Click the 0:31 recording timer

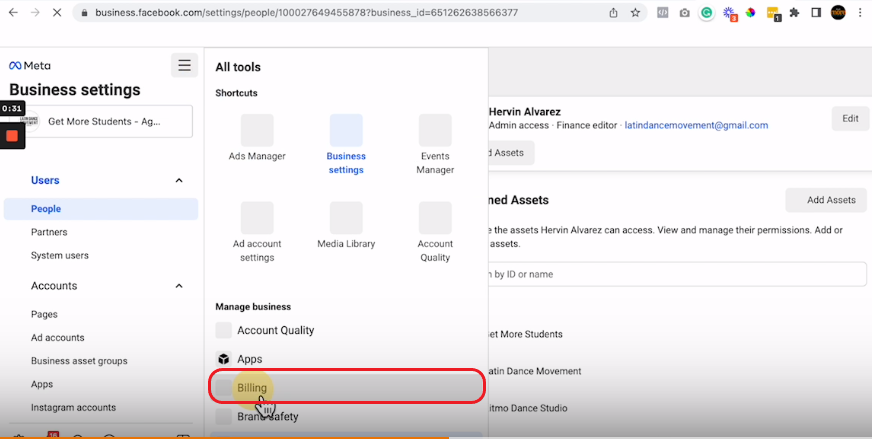12,109
